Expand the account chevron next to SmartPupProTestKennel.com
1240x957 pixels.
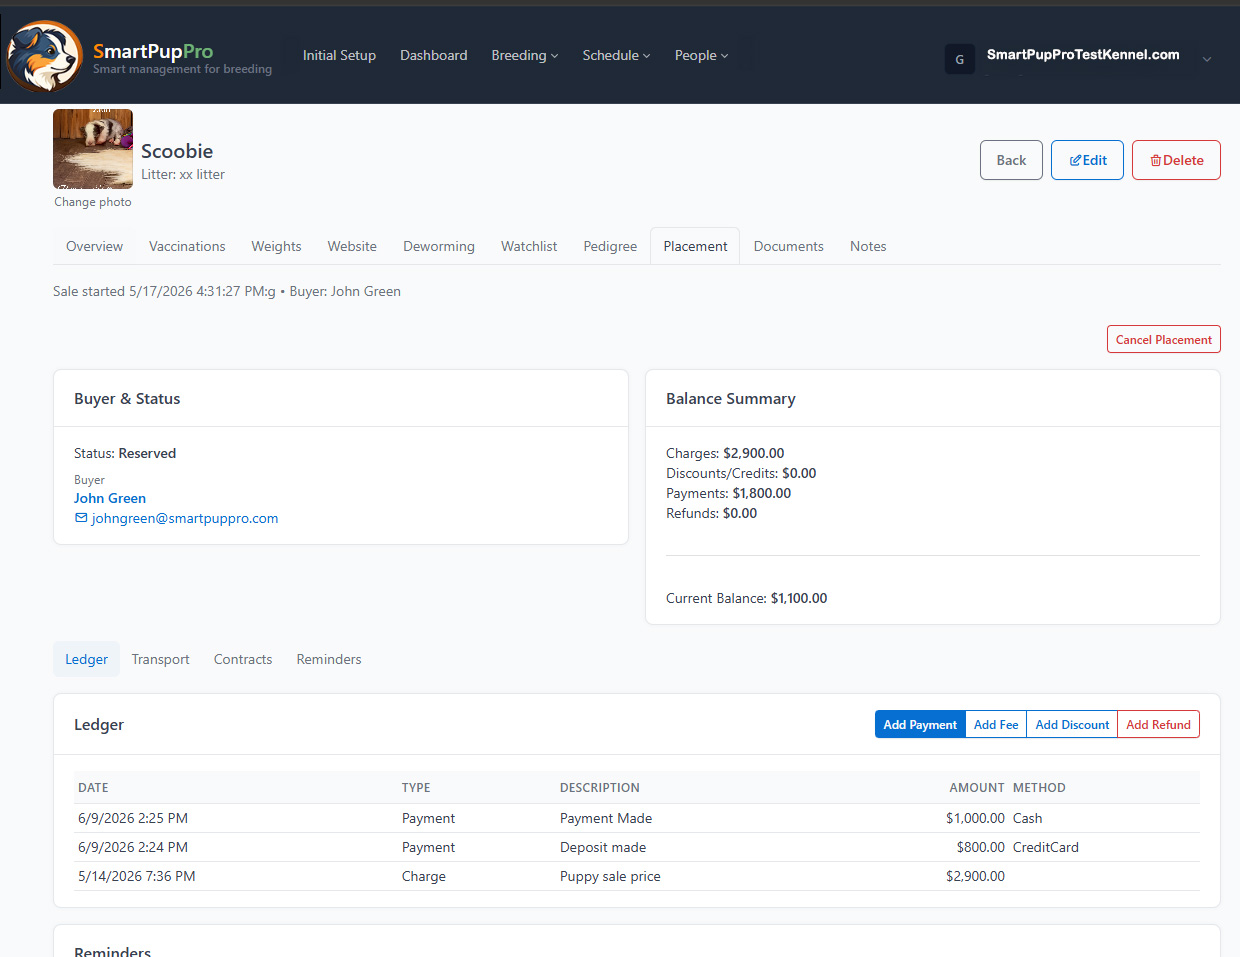tap(1207, 59)
